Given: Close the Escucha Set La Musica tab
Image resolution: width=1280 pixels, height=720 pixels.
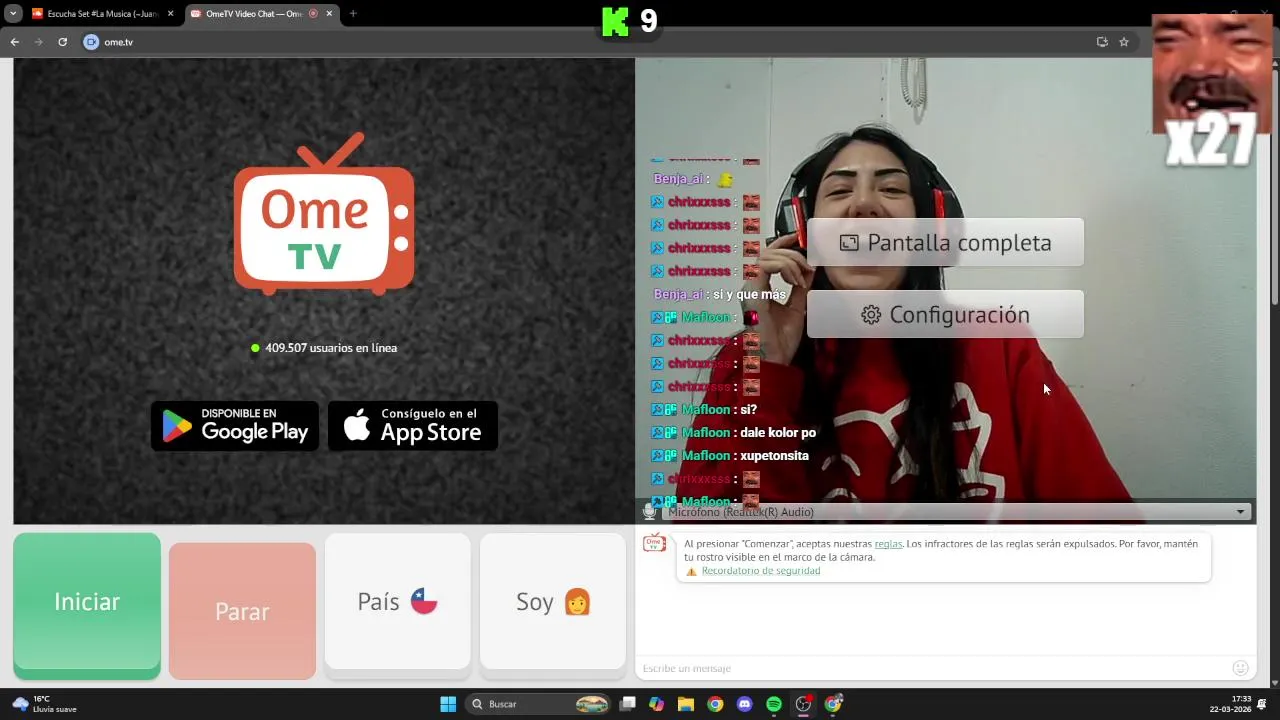Looking at the screenshot, I should [x=171, y=14].
